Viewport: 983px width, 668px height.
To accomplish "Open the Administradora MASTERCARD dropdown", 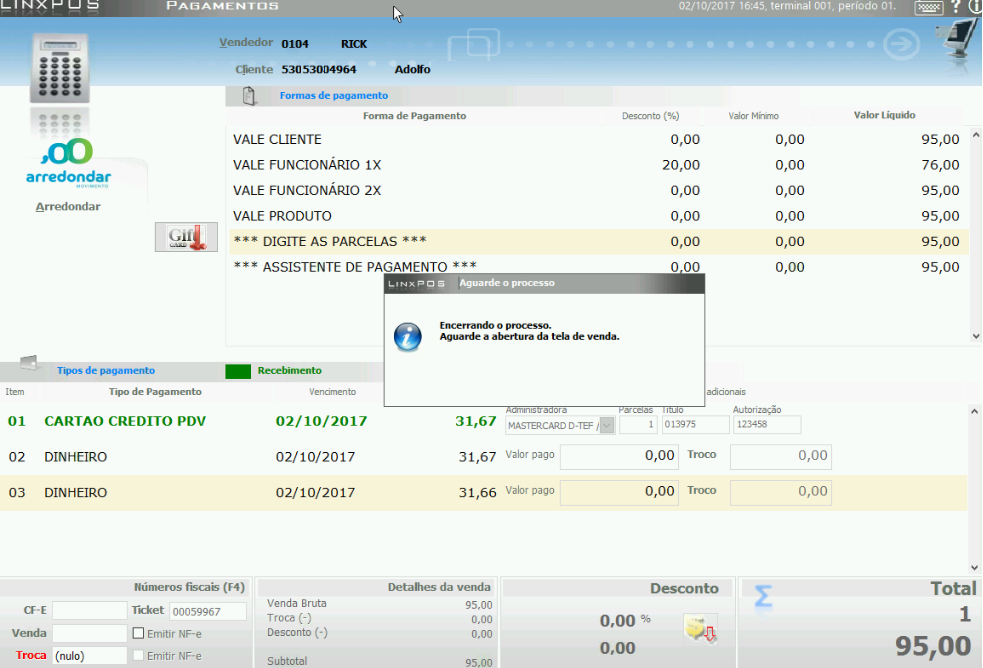I will click(607, 425).
